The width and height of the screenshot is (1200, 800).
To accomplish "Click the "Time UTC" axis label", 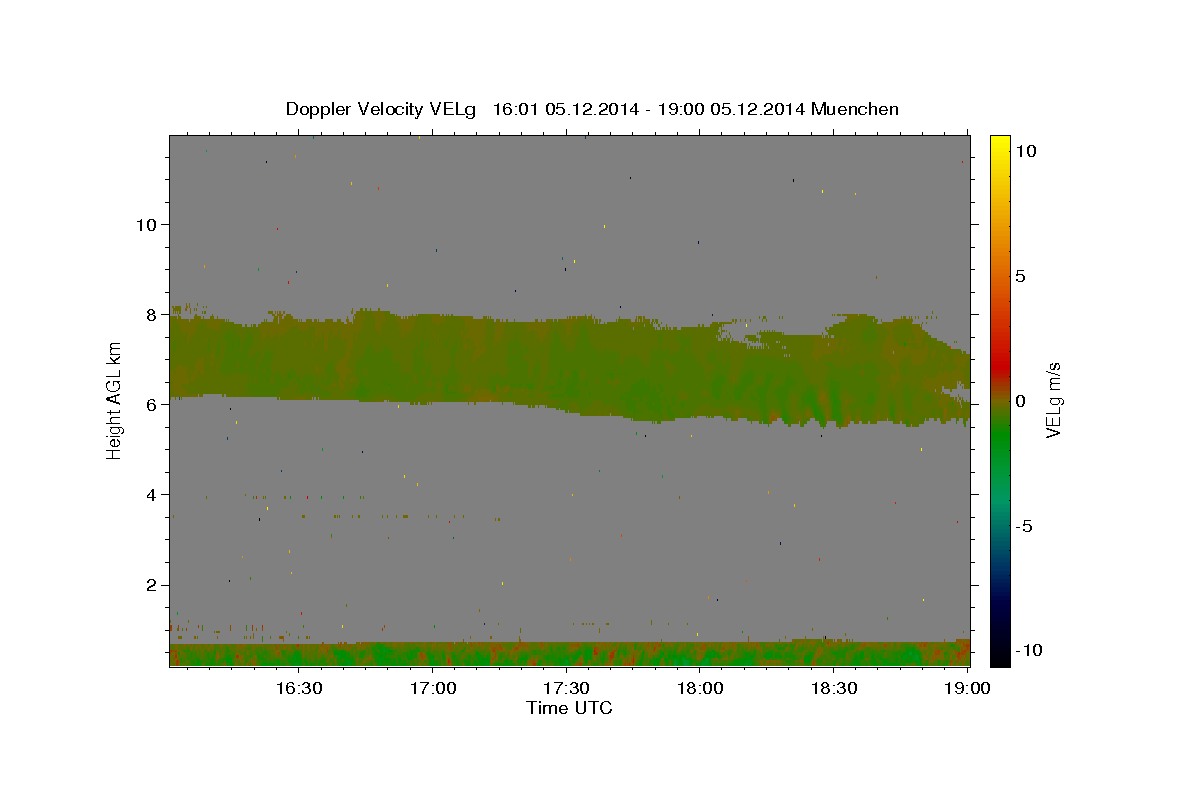I will (569, 708).
